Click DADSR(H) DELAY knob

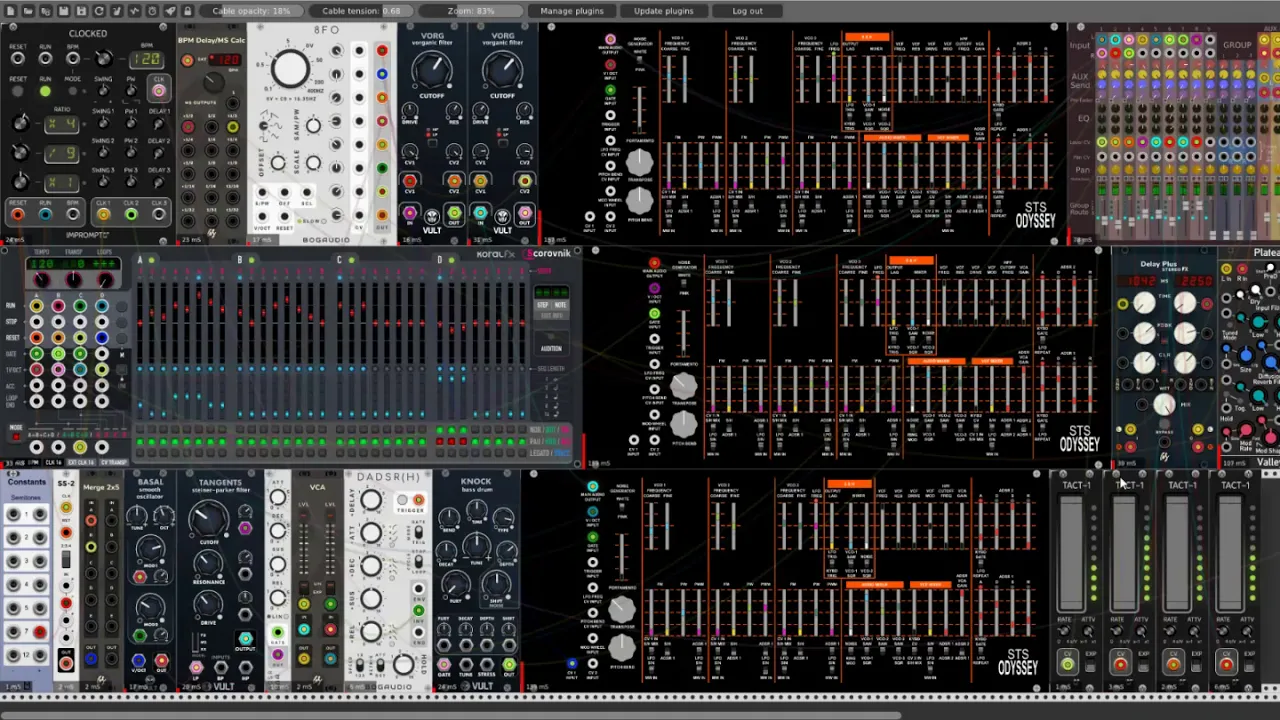(x=371, y=500)
